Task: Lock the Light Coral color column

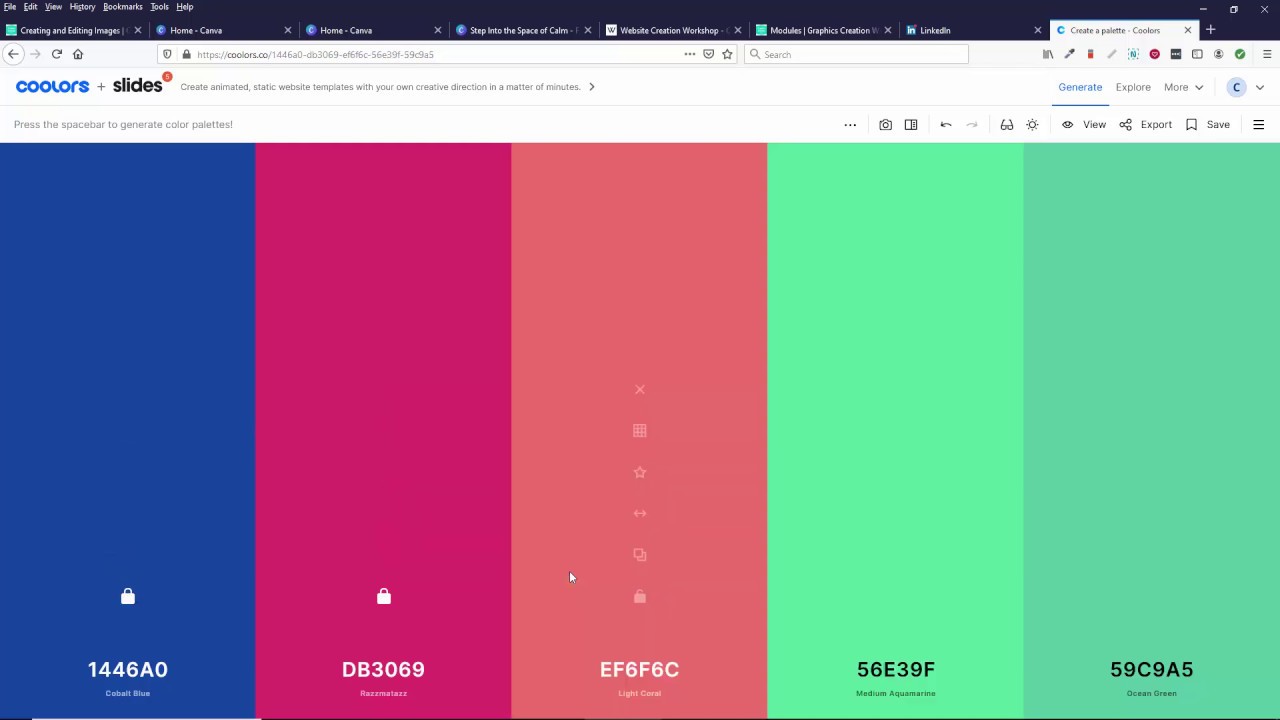Action: click(x=640, y=596)
